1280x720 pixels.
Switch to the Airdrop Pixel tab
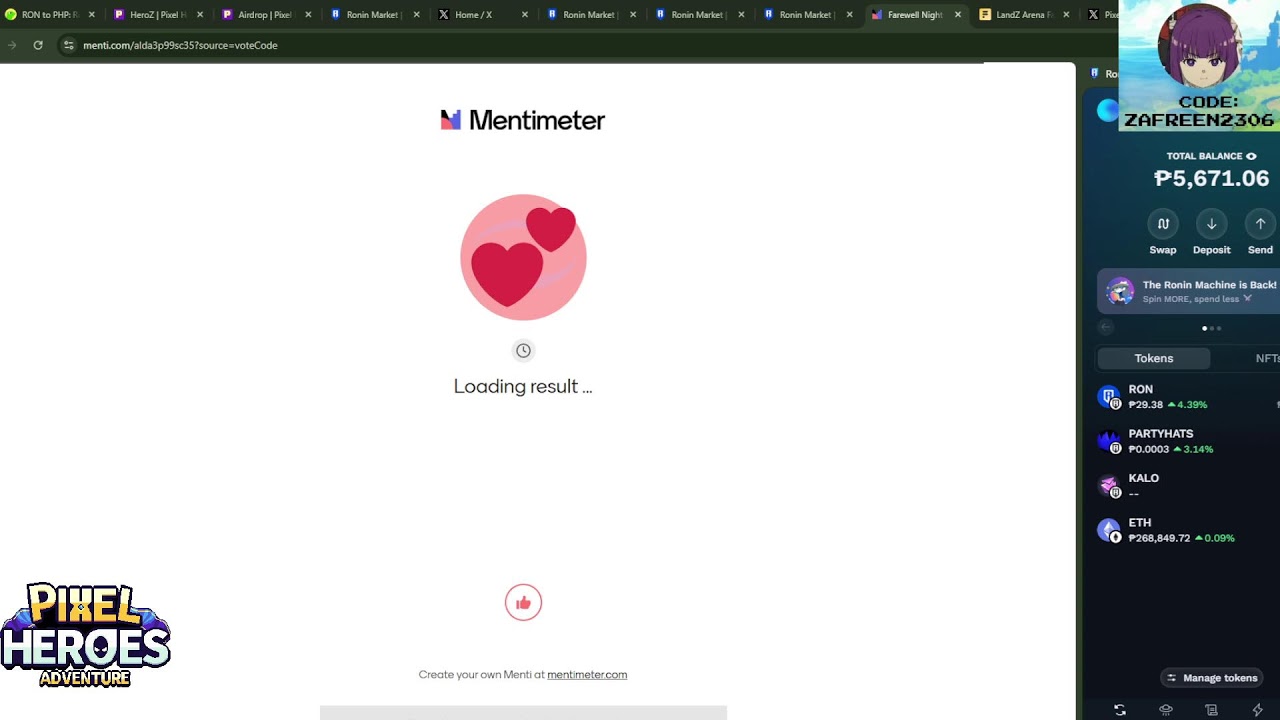(266, 15)
